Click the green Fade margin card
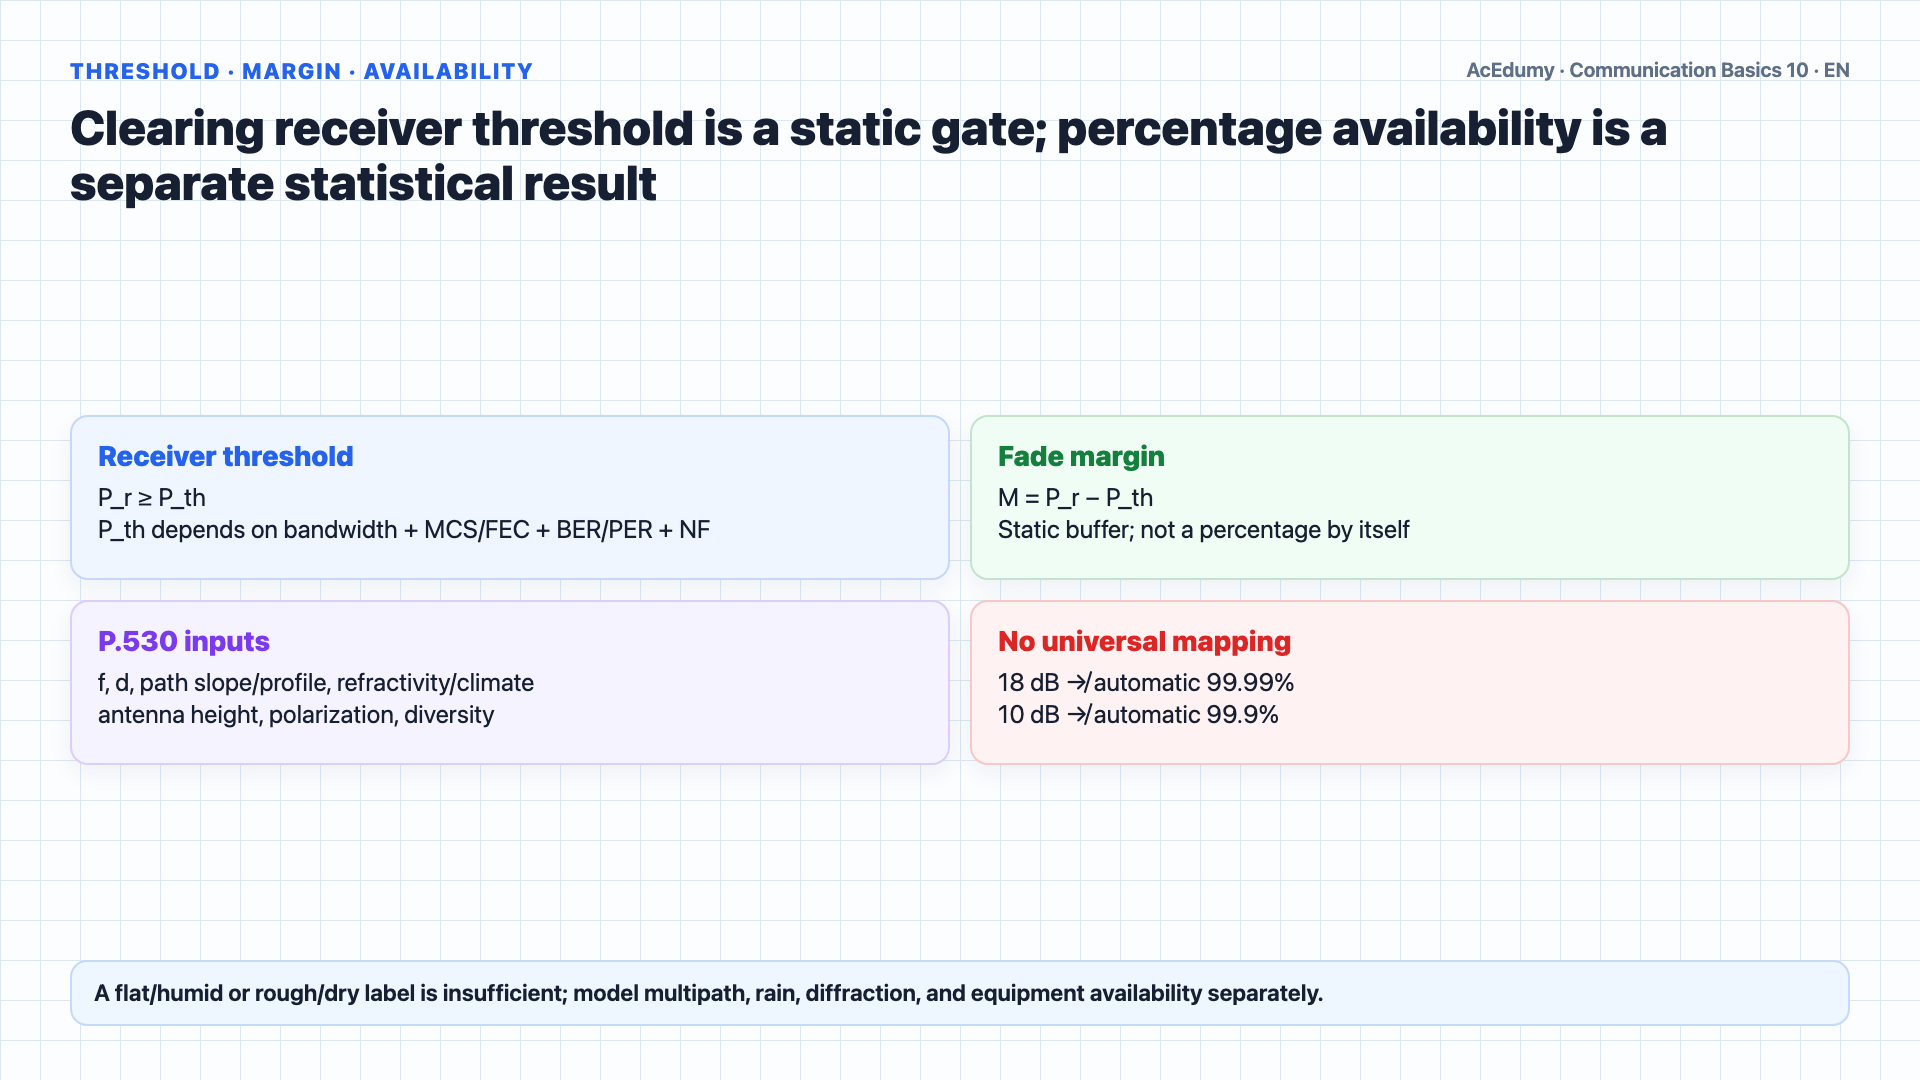This screenshot has height=1080, width=1920. pyautogui.click(x=1410, y=497)
